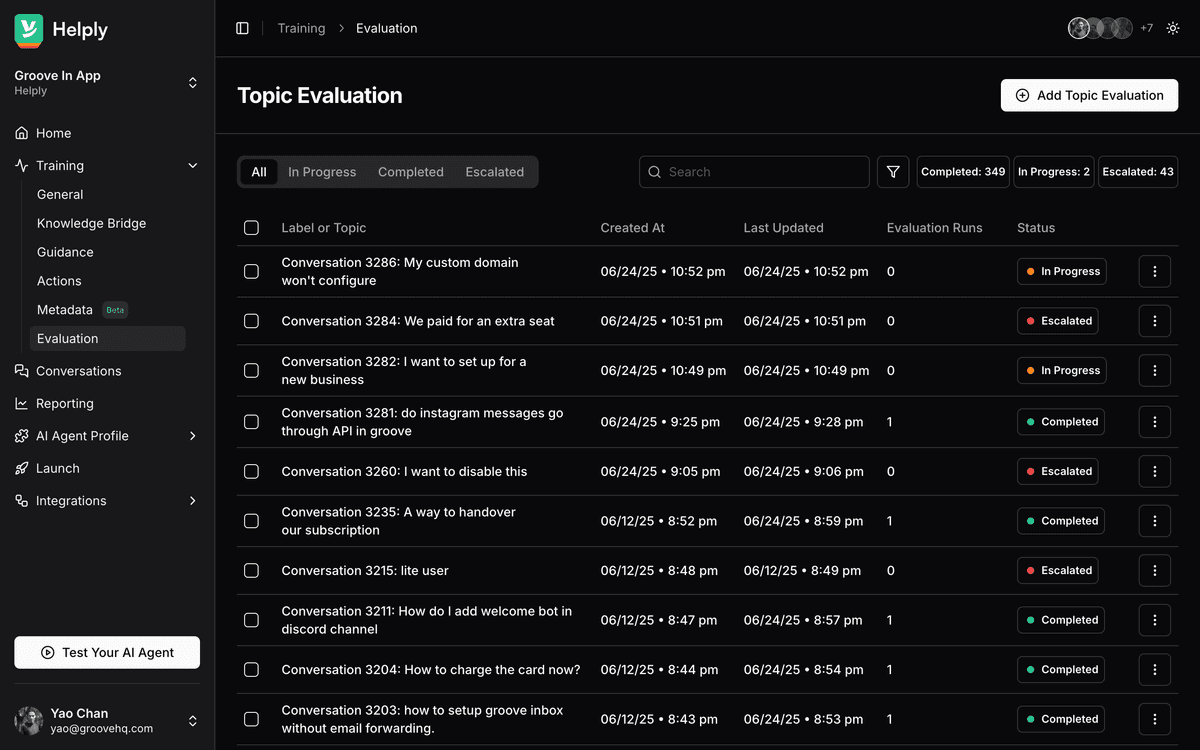Screen dimensions: 1200x750
Task: Check the Conversation 3215 row checkbox
Action: coord(251,570)
